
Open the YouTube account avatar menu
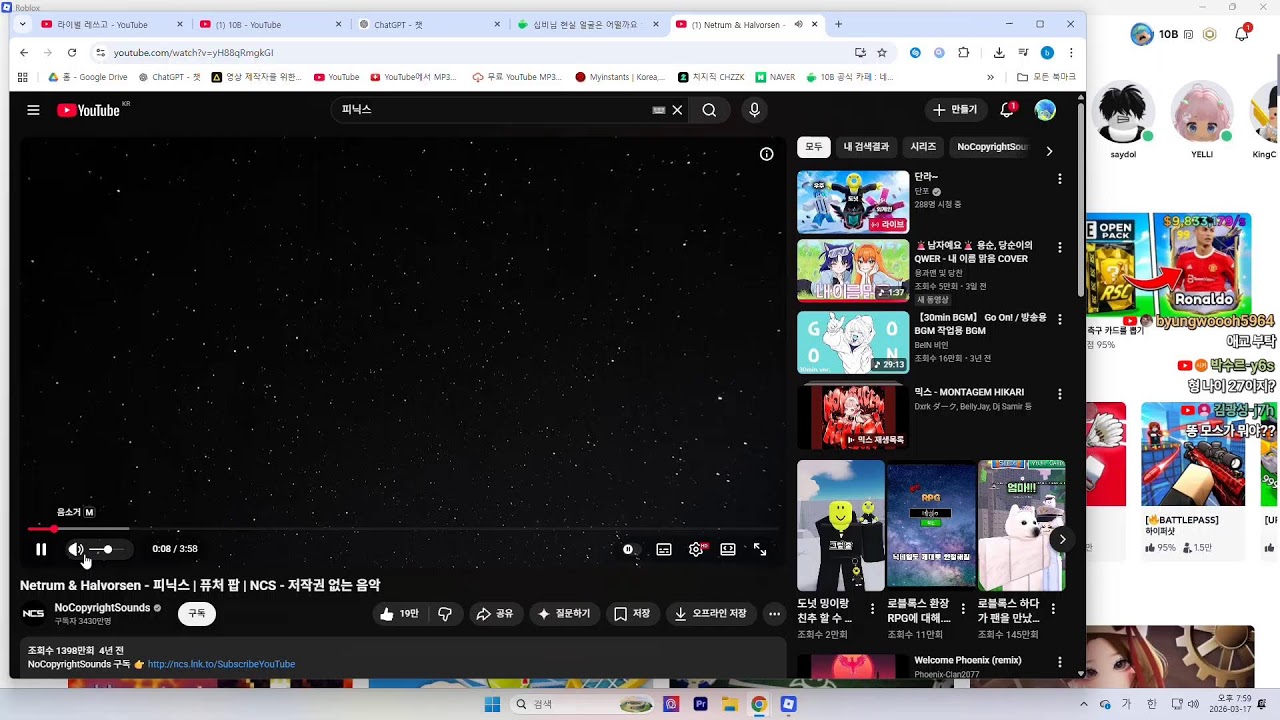(x=1045, y=110)
